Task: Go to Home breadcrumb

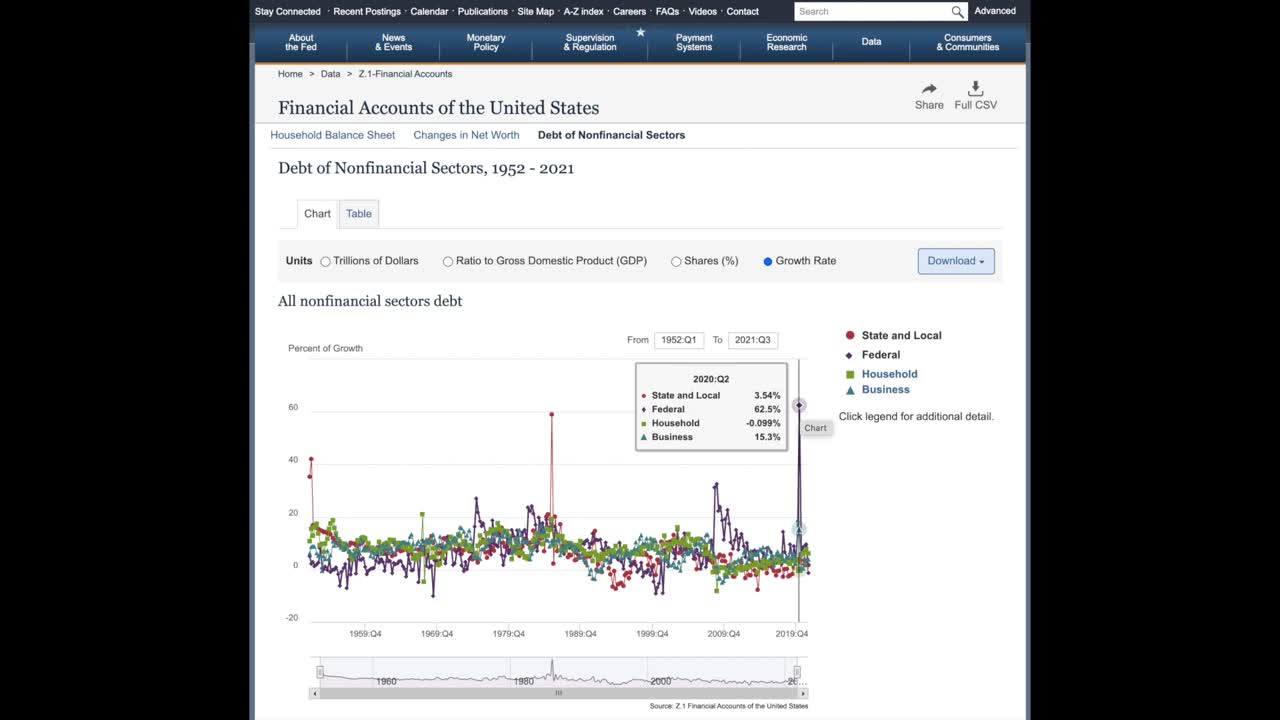Action: (x=290, y=74)
